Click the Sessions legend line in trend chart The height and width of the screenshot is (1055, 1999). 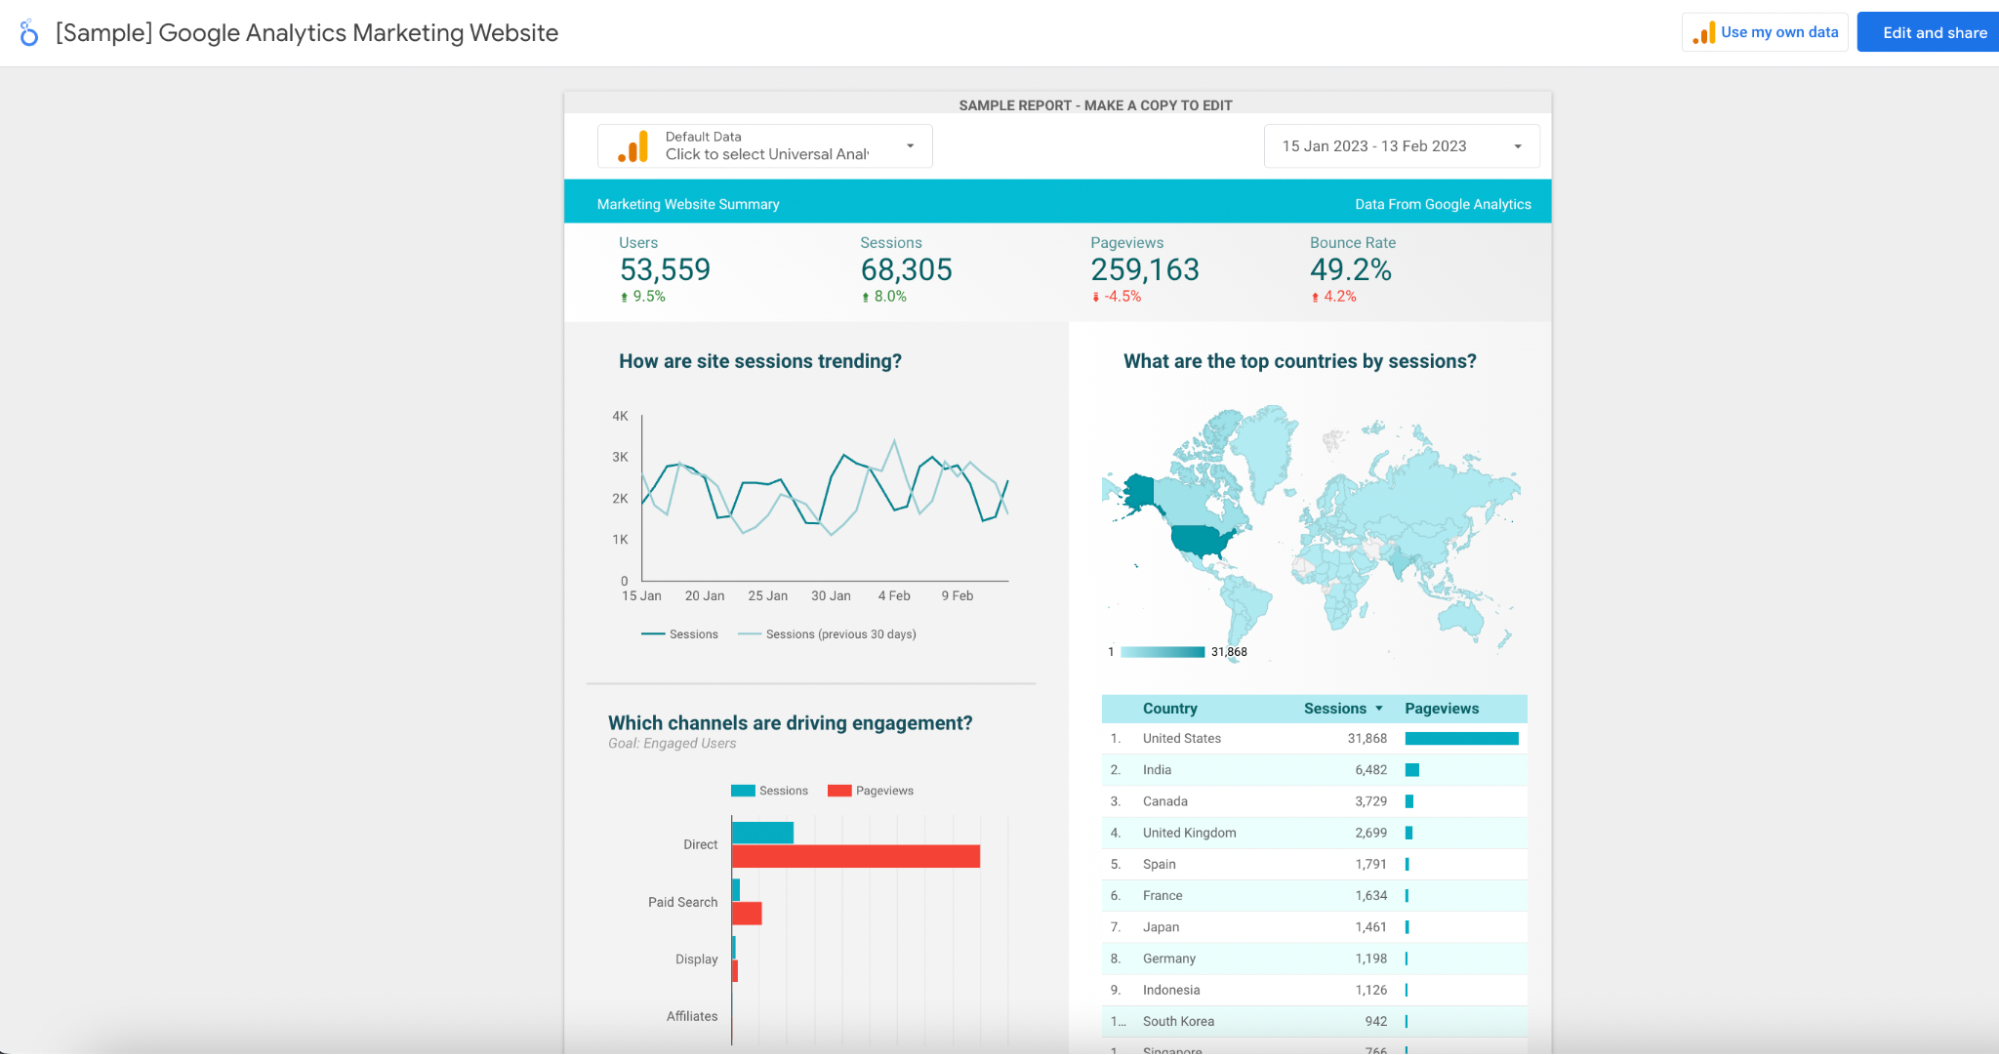[653, 634]
